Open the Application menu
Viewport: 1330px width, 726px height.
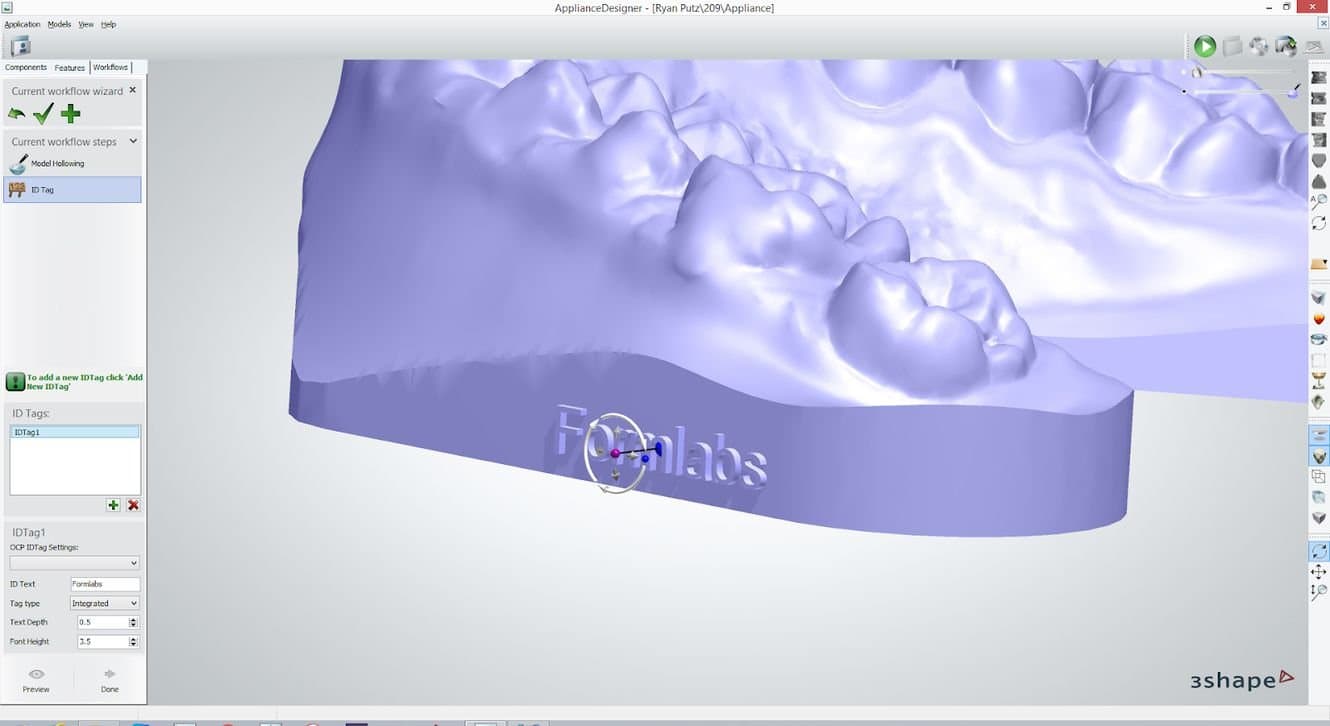[x=23, y=24]
